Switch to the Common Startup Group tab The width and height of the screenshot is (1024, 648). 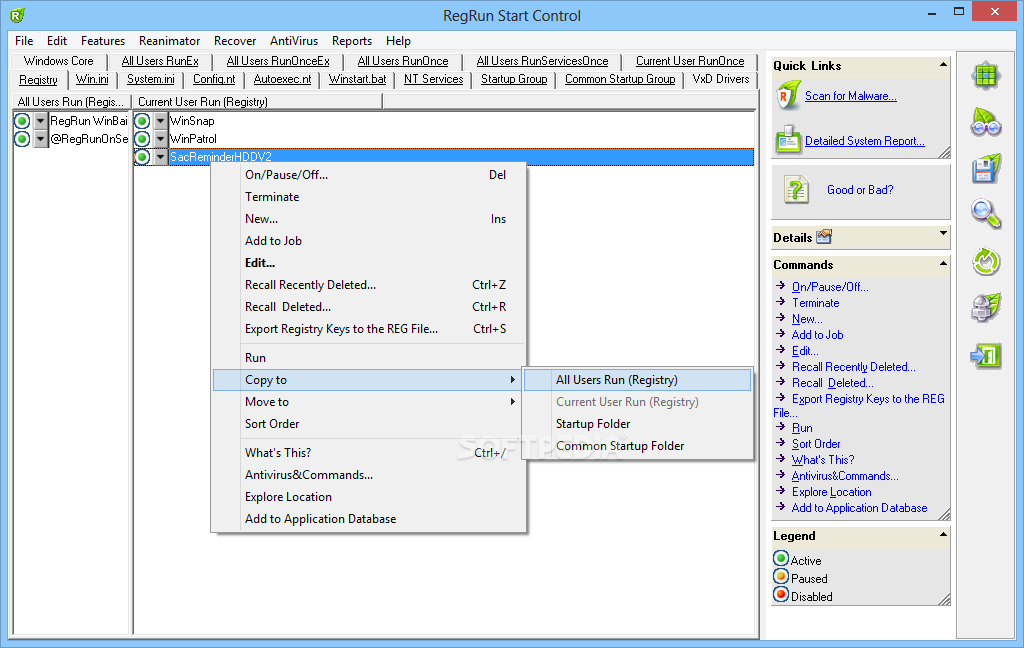coord(620,79)
